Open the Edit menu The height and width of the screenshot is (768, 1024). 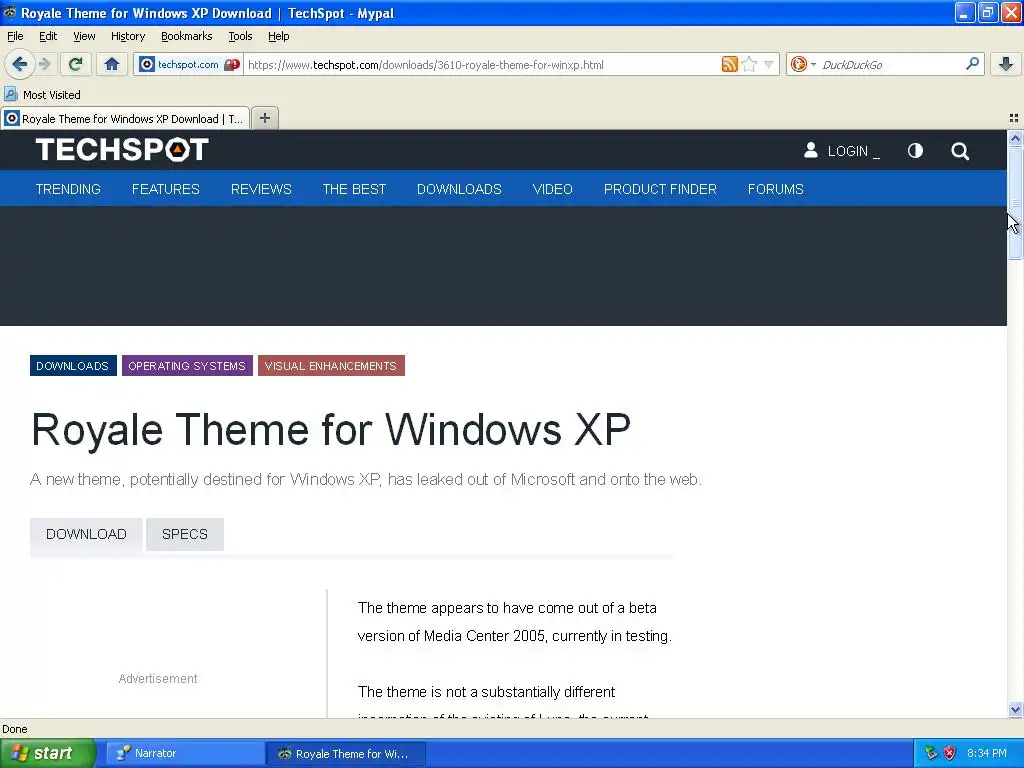coord(48,36)
